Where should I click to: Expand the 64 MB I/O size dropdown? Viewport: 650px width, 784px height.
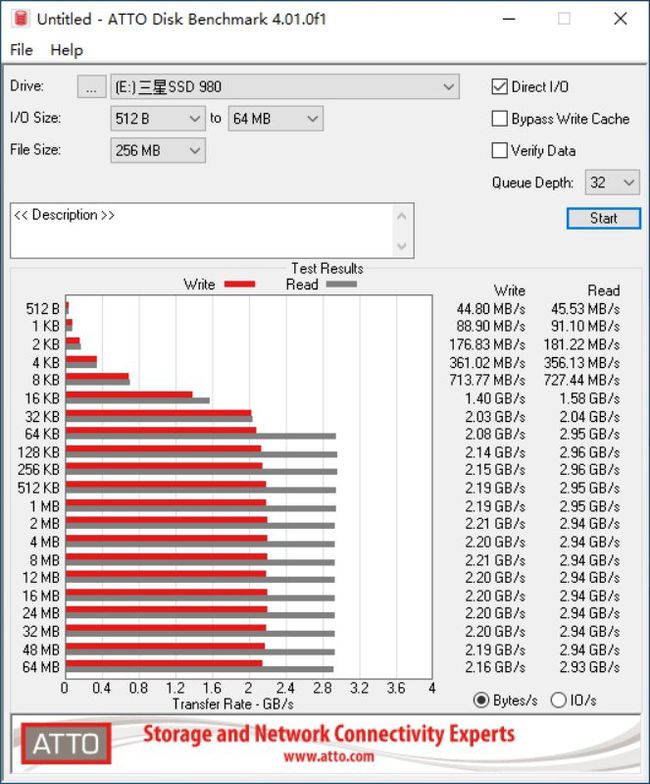click(276, 118)
